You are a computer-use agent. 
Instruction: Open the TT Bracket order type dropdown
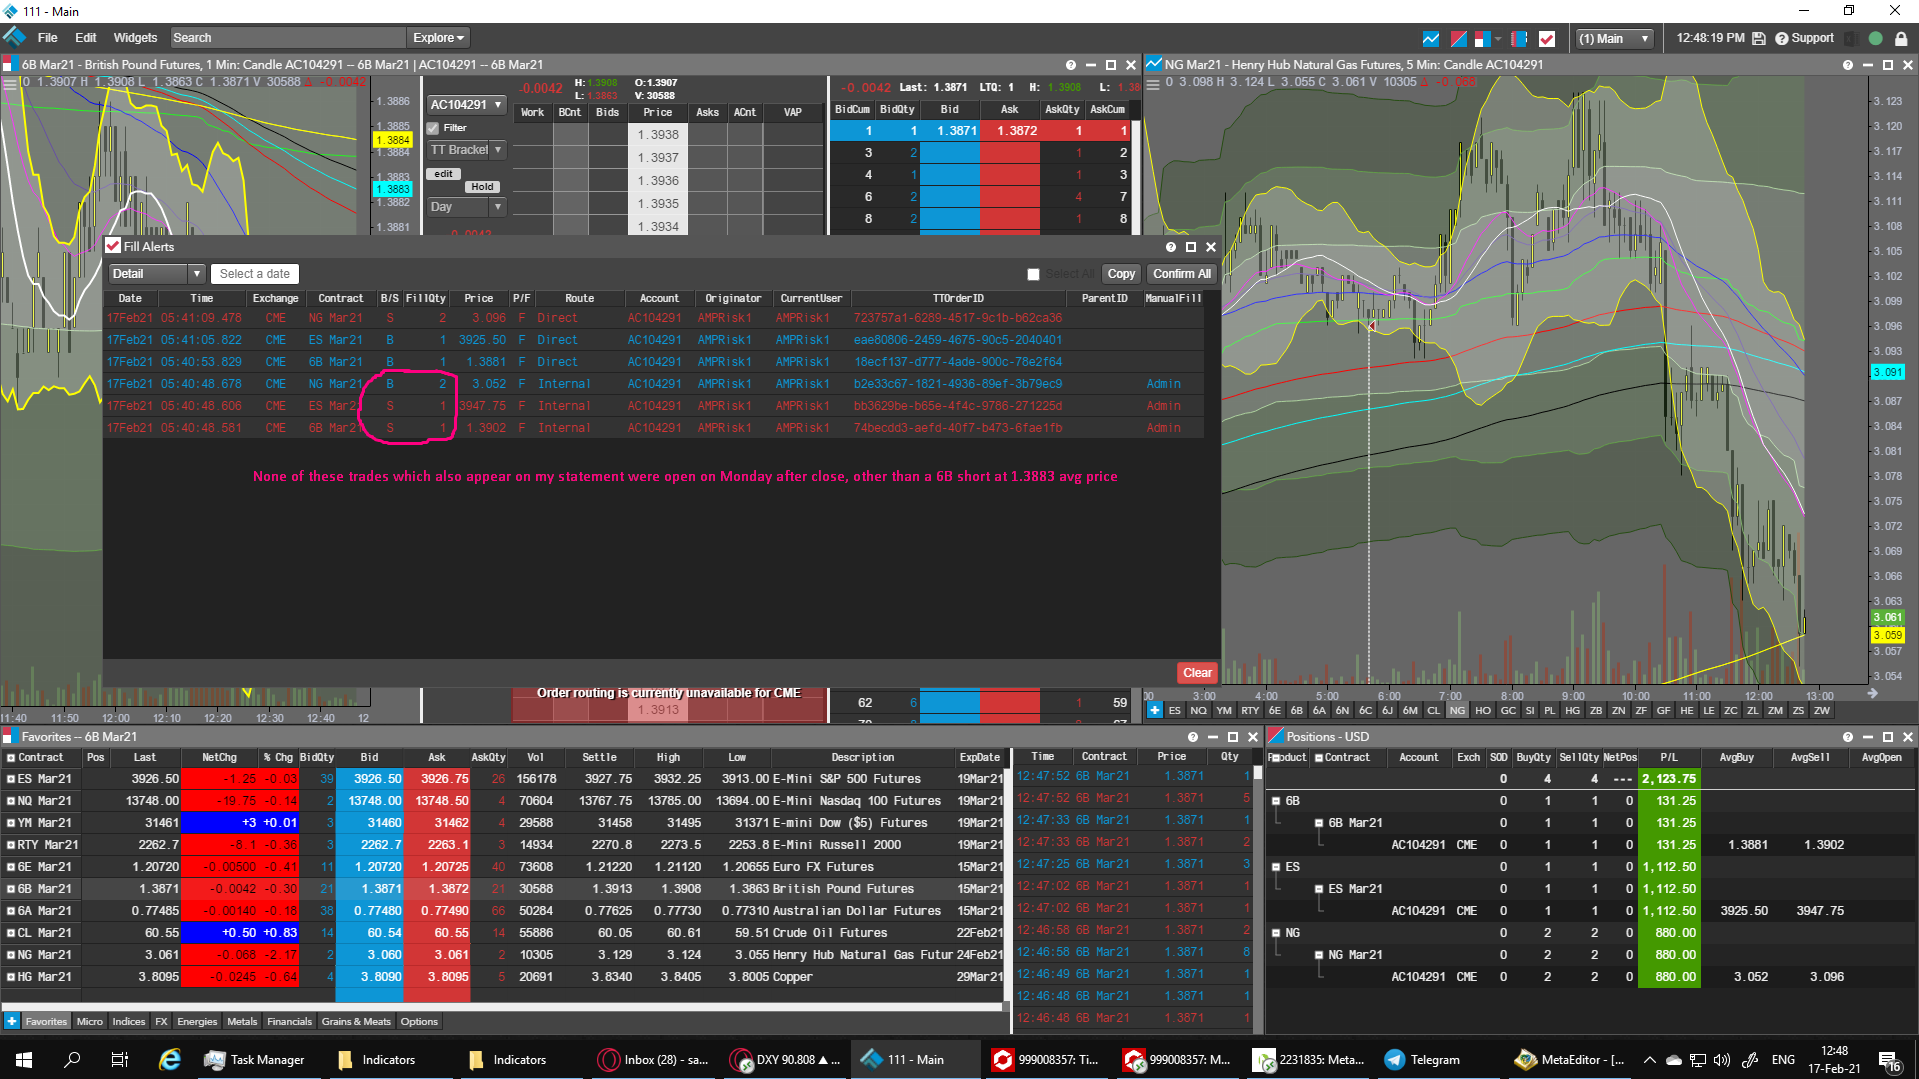click(466, 150)
